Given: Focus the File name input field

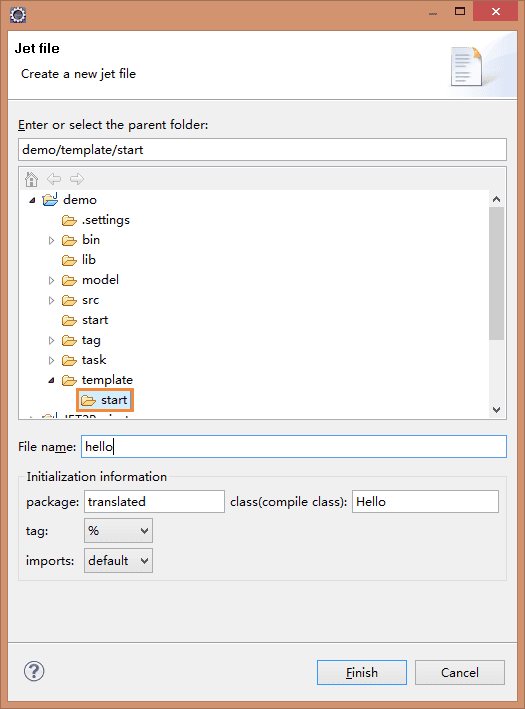Looking at the screenshot, I should 294,446.
